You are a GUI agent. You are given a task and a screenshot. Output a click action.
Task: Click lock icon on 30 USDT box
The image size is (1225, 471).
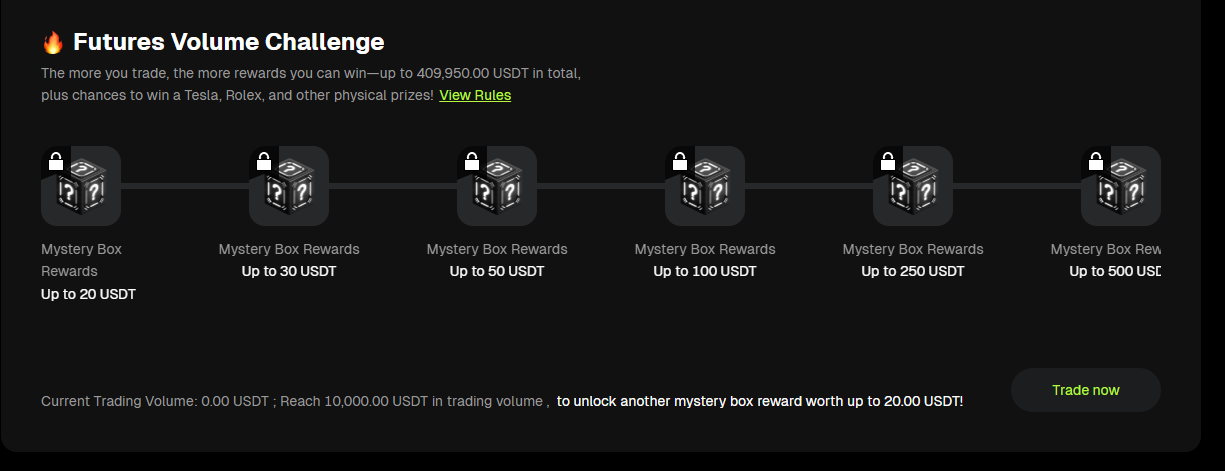tap(264, 161)
